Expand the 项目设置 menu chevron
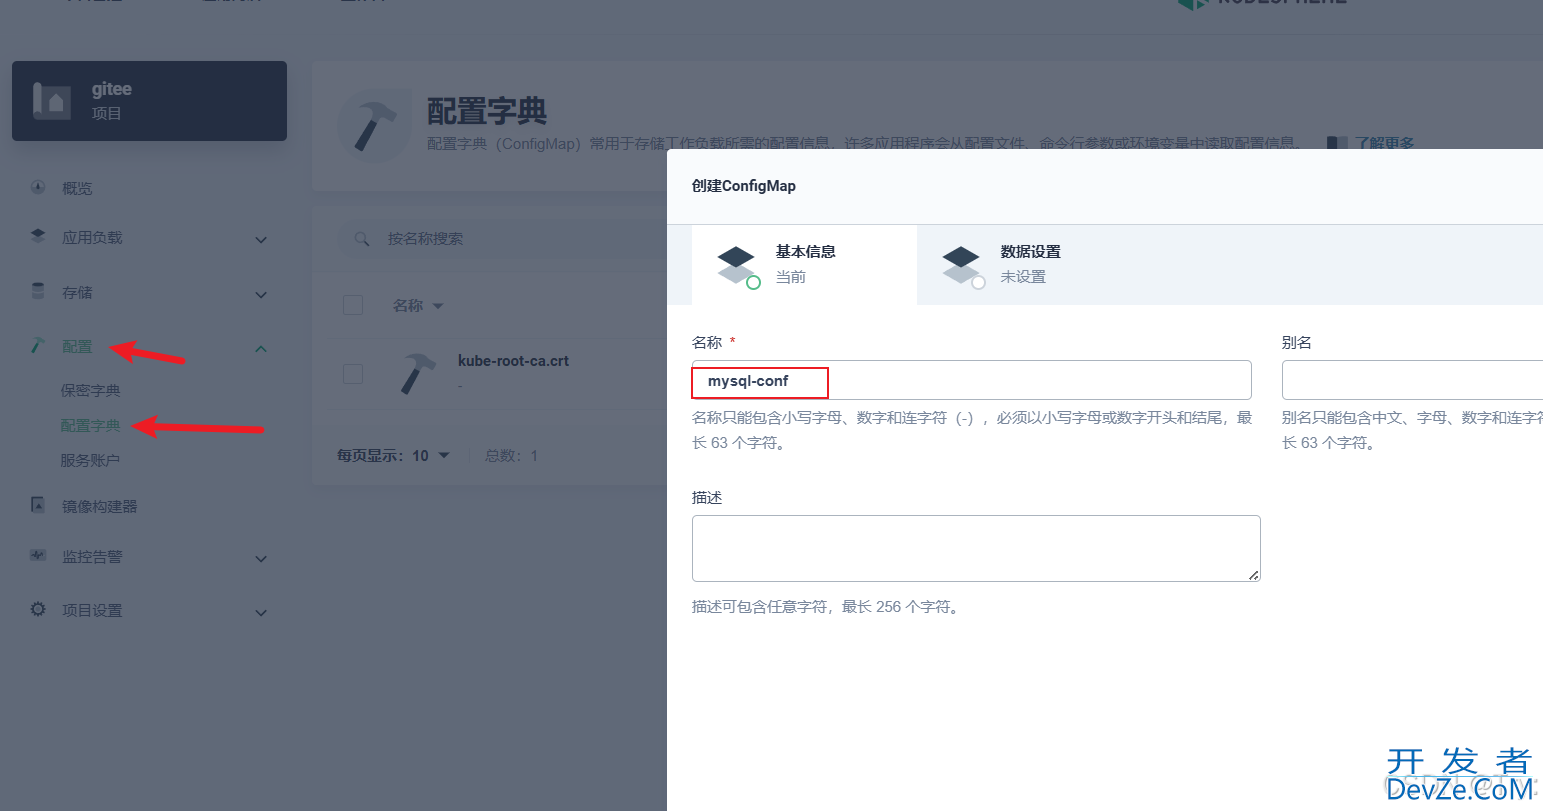The width and height of the screenshot is (1543, 811). 261,613
